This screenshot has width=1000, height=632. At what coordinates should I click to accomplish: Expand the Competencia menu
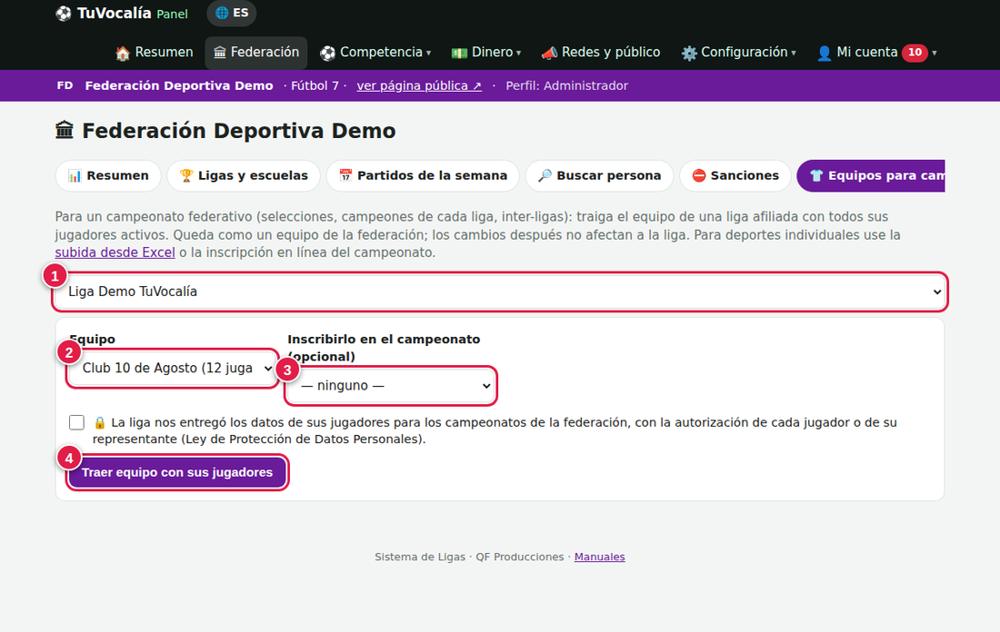[x=376, y=52]
